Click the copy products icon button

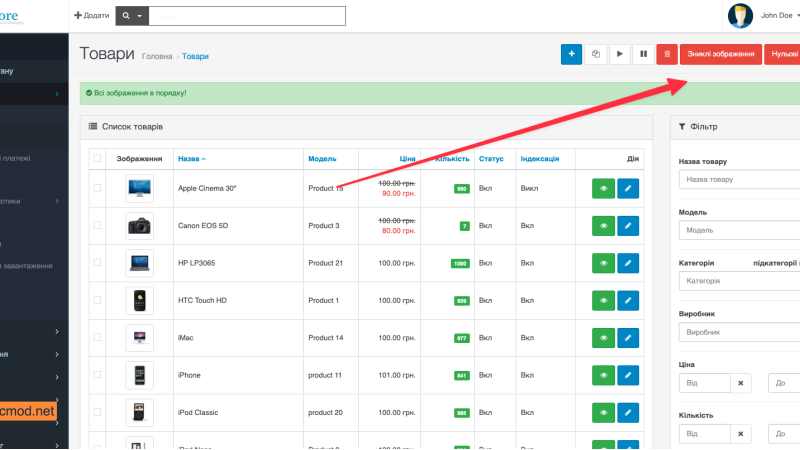(x=595, y=54)
